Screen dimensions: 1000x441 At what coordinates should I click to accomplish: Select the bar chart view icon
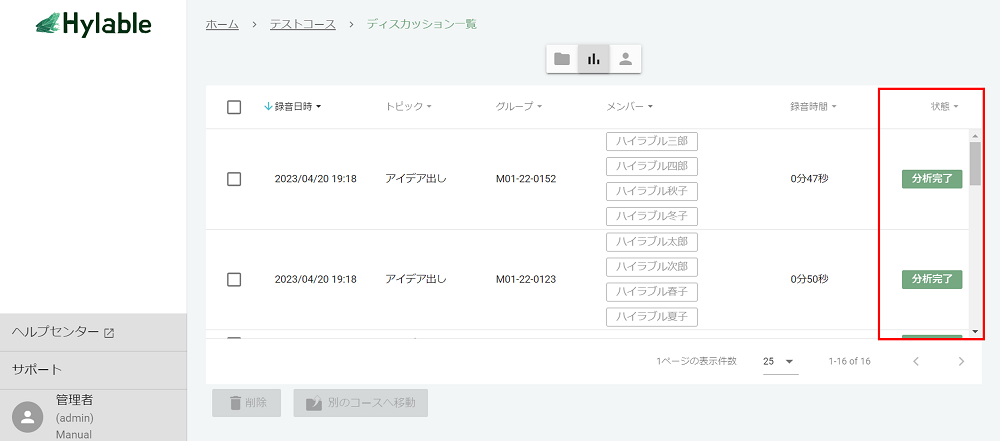pyautogui.click(x=594, y=59)
